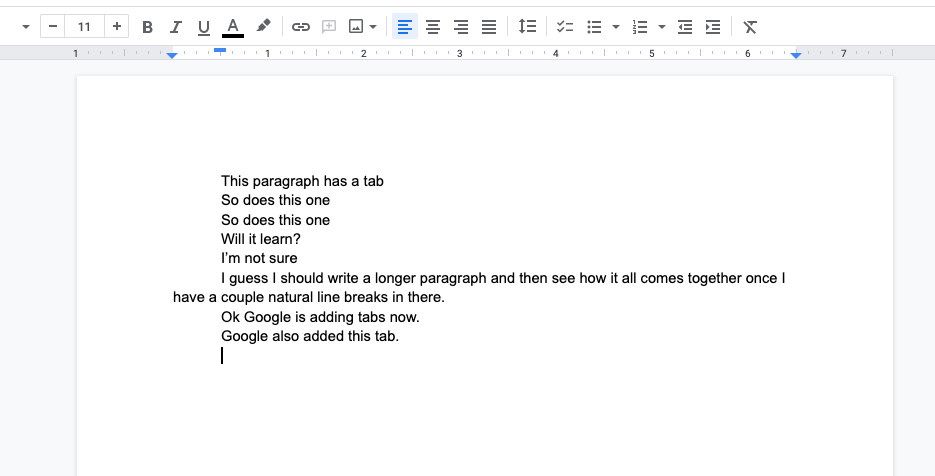This screenshot has height=476, width=935.
Task: Select left align
Action: coord(405,27)
